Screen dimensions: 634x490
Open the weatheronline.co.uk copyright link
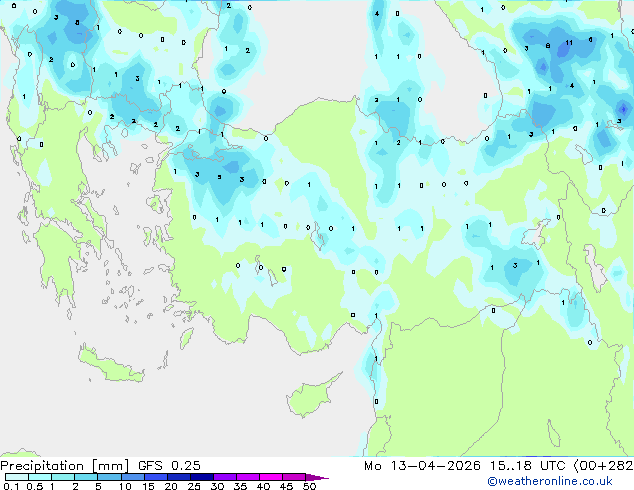pos(550,481)
